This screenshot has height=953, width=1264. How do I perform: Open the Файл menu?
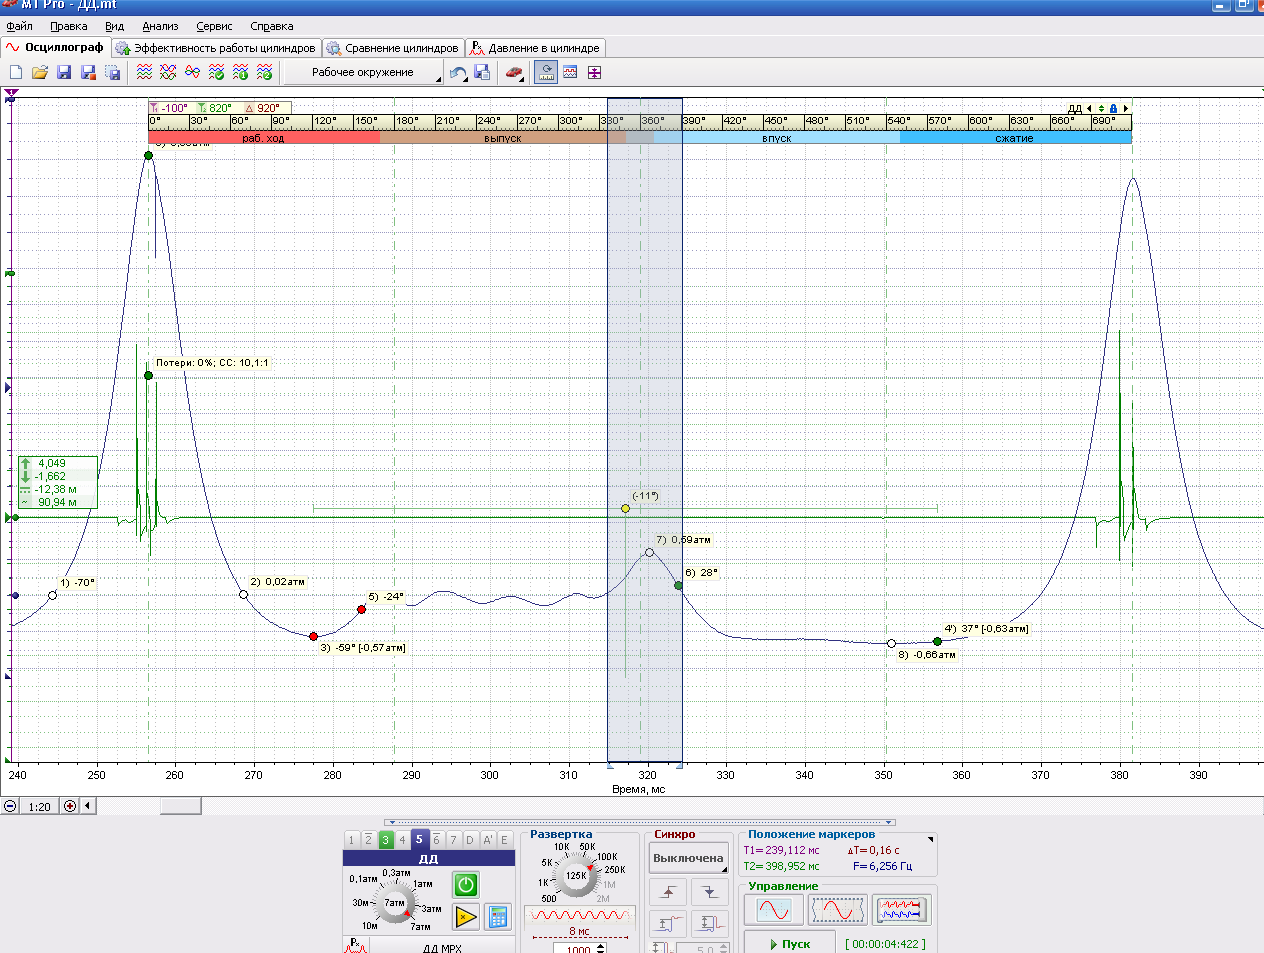click(x=19, y=26)
